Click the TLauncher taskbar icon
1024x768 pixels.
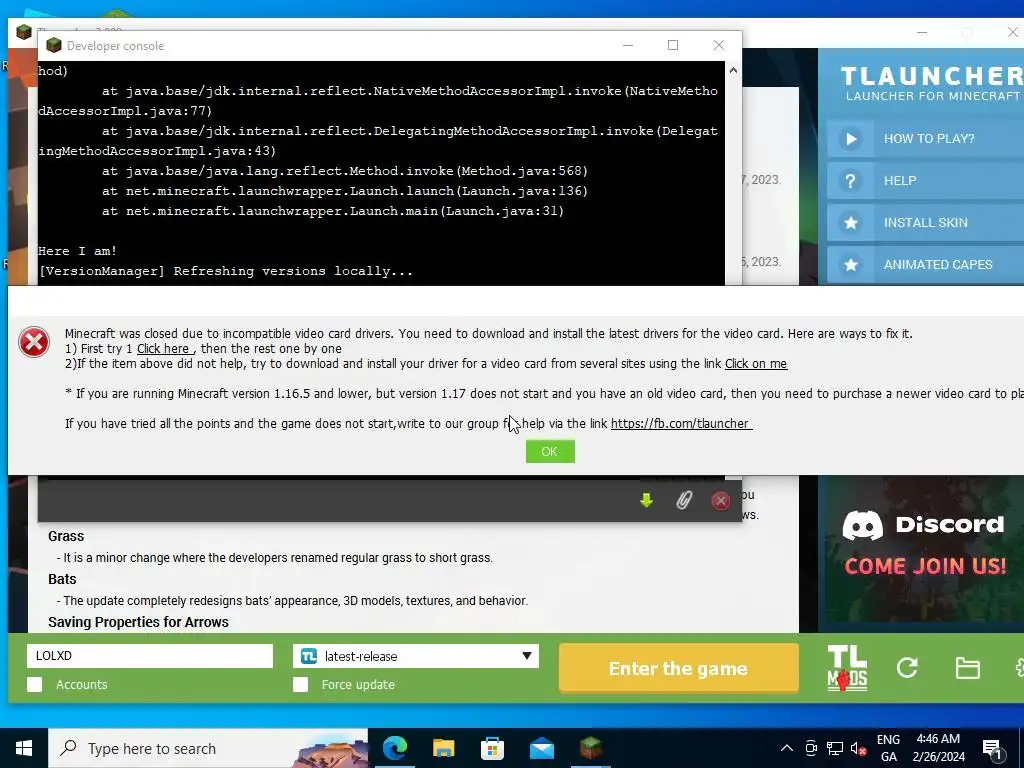590,748
